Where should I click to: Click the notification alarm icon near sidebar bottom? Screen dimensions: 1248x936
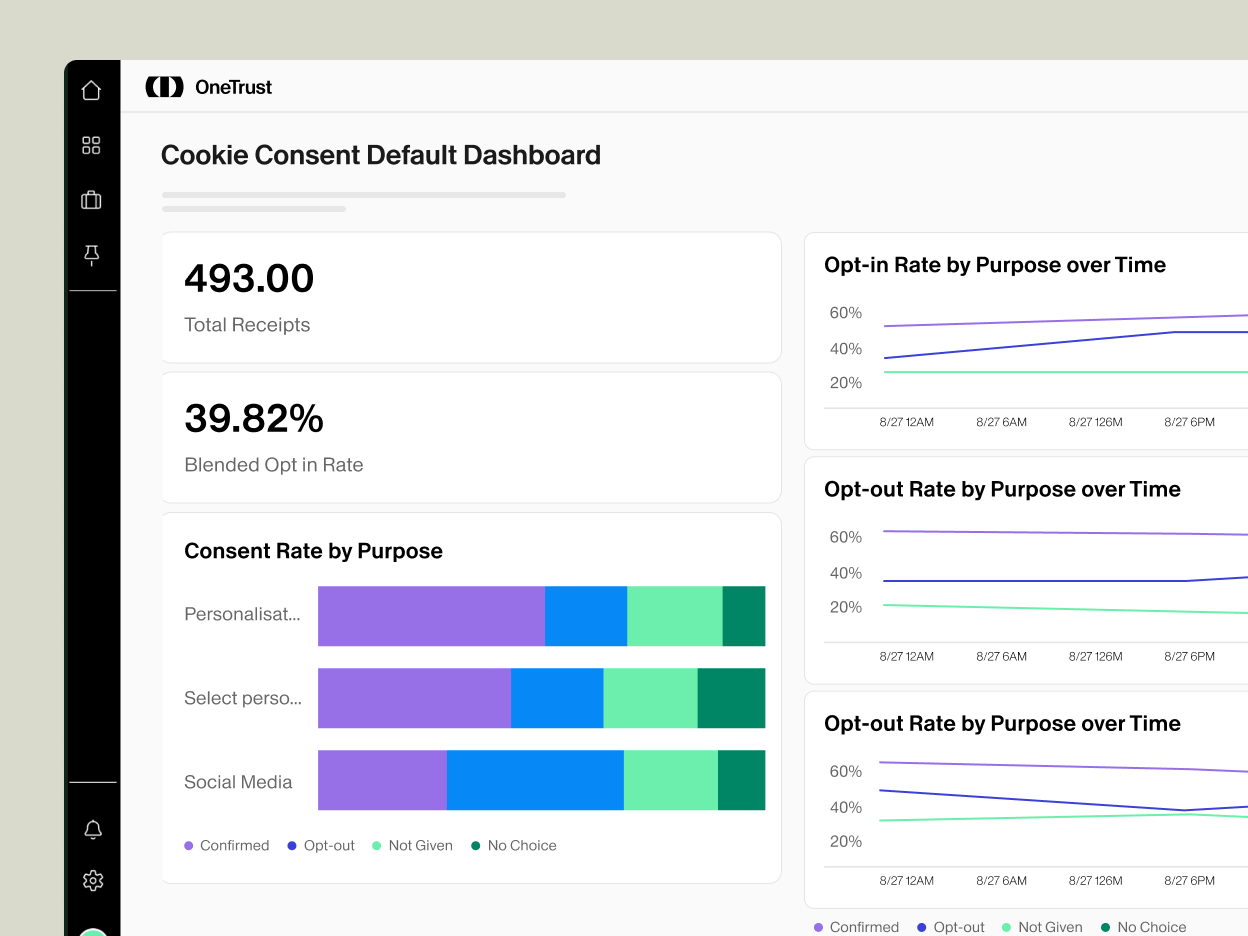92,830
